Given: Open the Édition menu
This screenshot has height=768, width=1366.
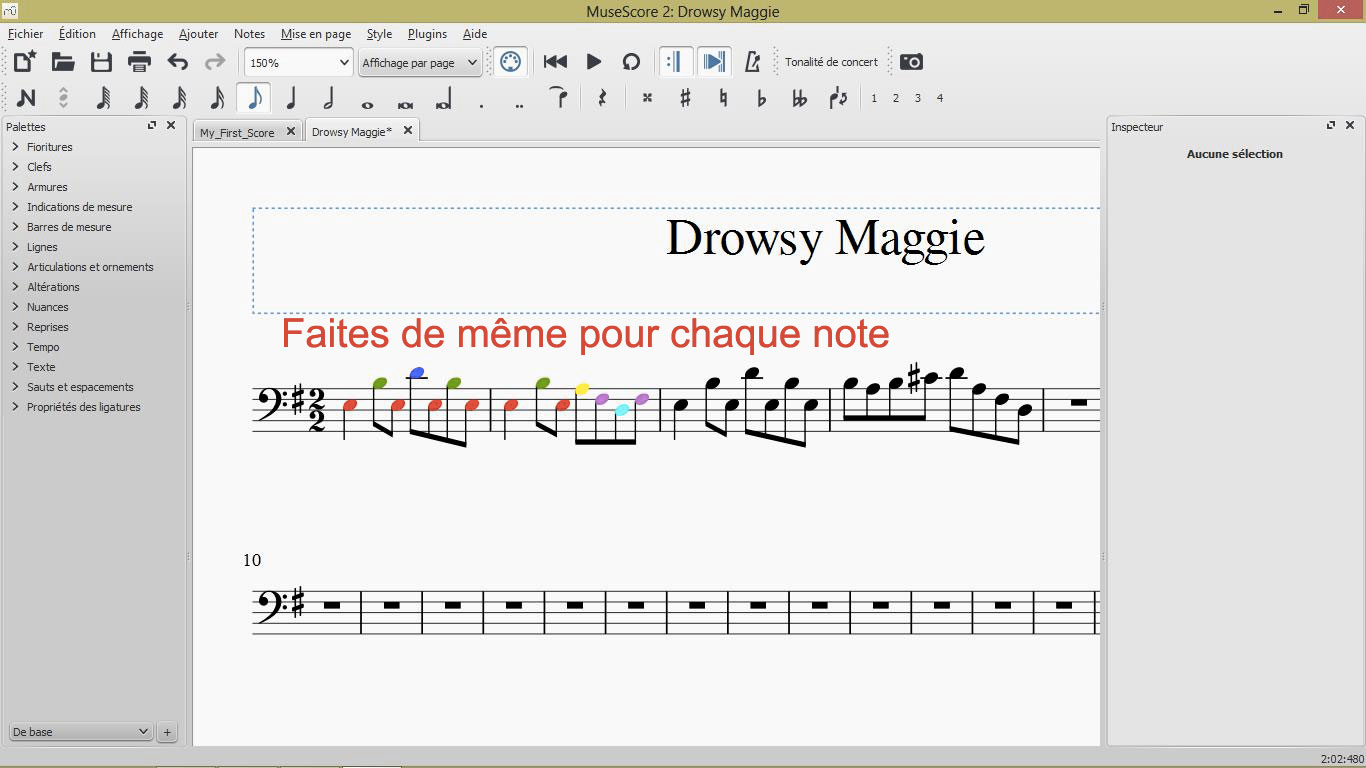Looking at the screenshot, I should pos(77,34).
